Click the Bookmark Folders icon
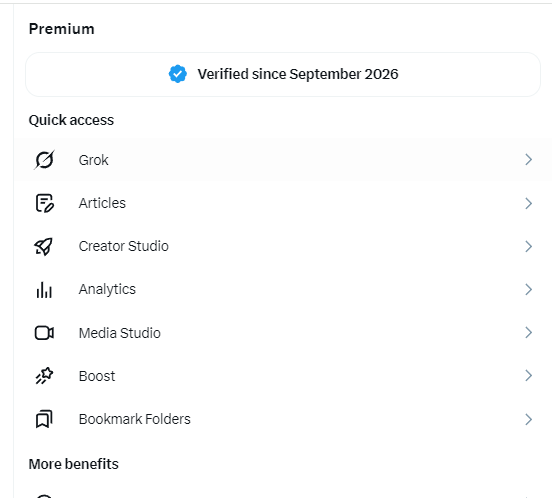Screen dimensions: 552x498 pyautogui.click(x=44, y=419)
